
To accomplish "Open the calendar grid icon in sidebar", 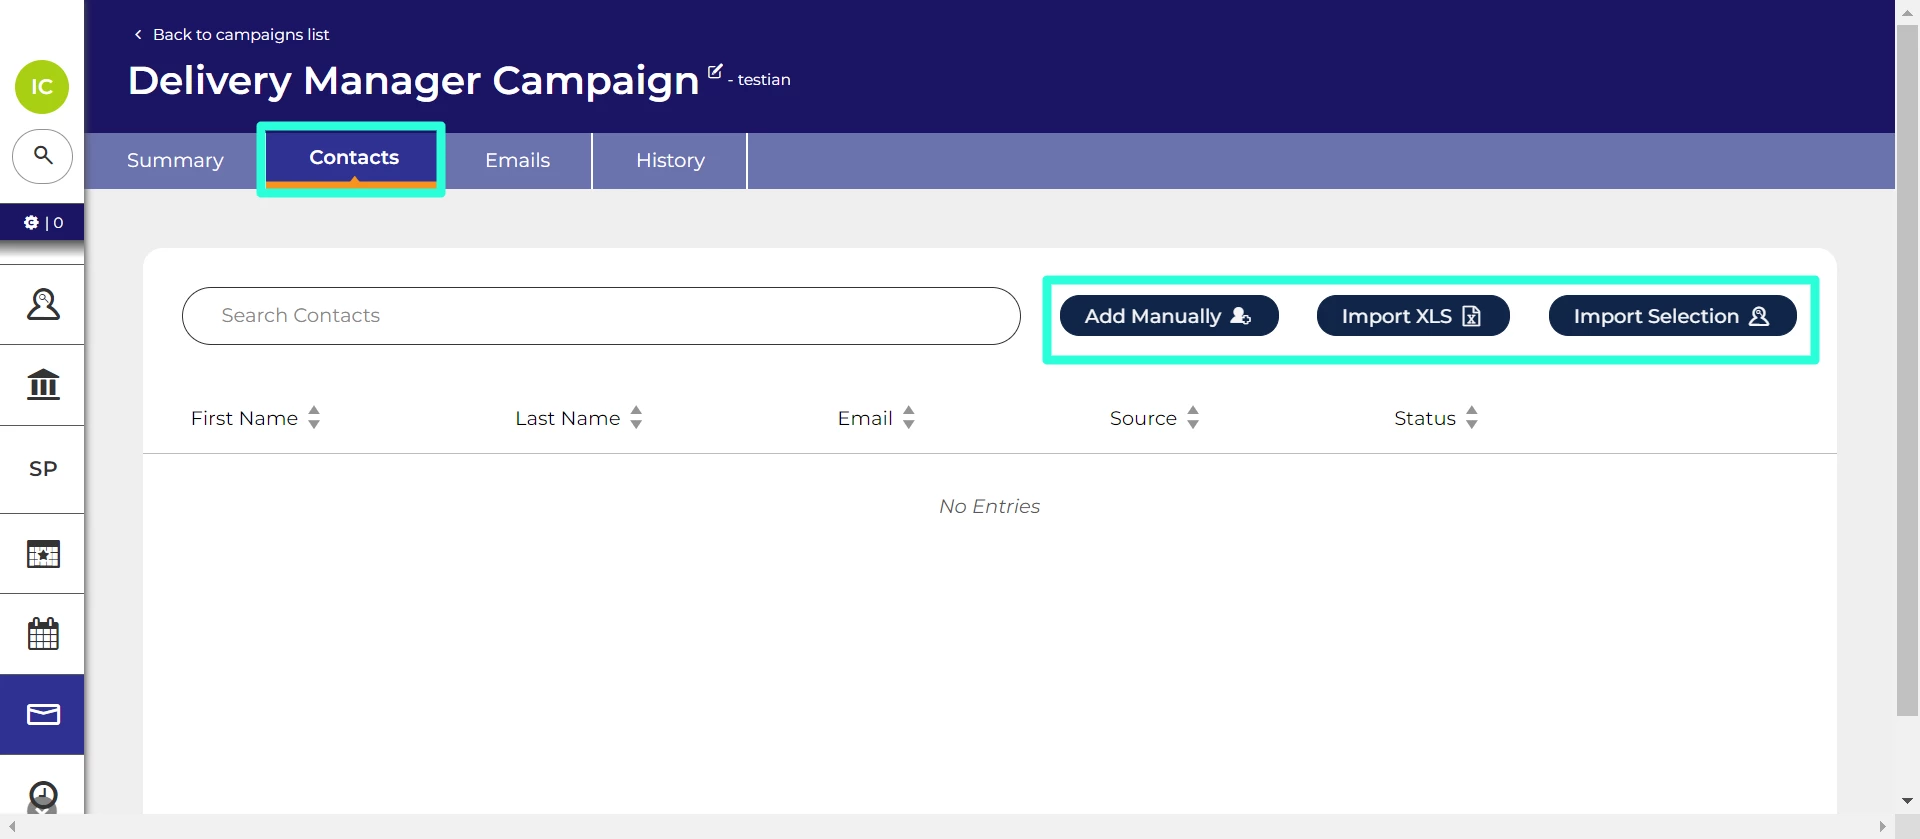I will click(43, 634).
